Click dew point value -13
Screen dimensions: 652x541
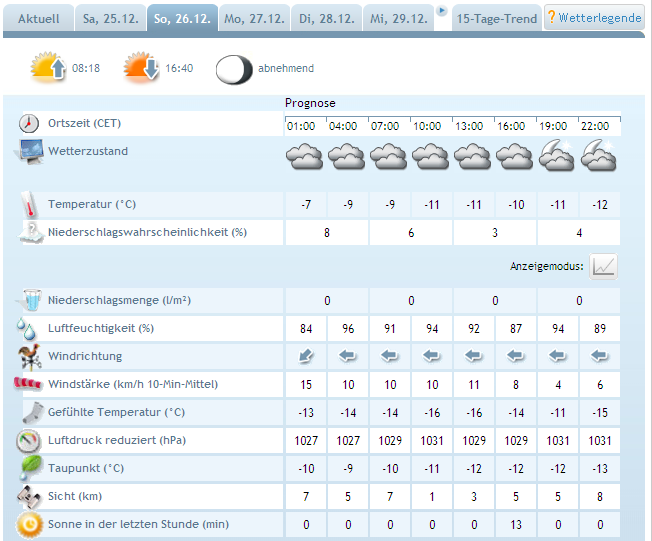coord(600,469)
